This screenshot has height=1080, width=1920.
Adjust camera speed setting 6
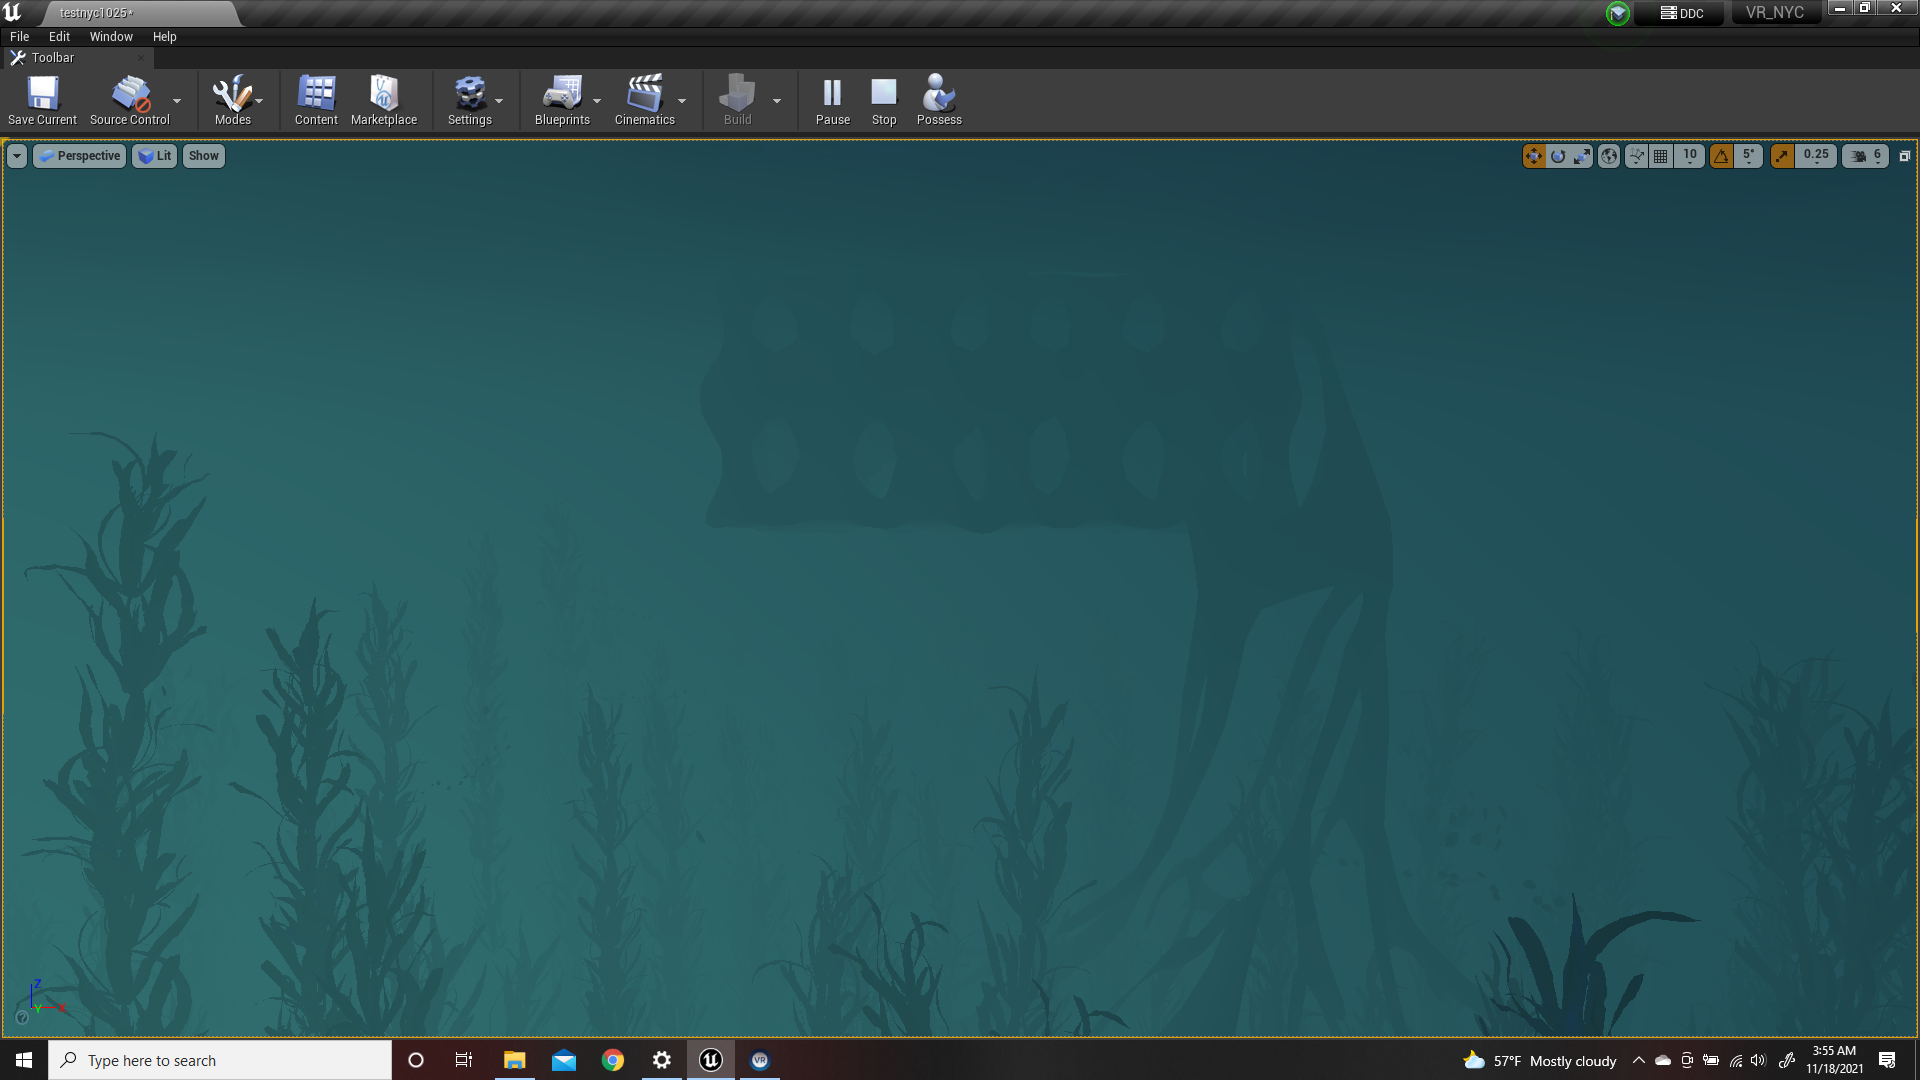pos(1866,156)
